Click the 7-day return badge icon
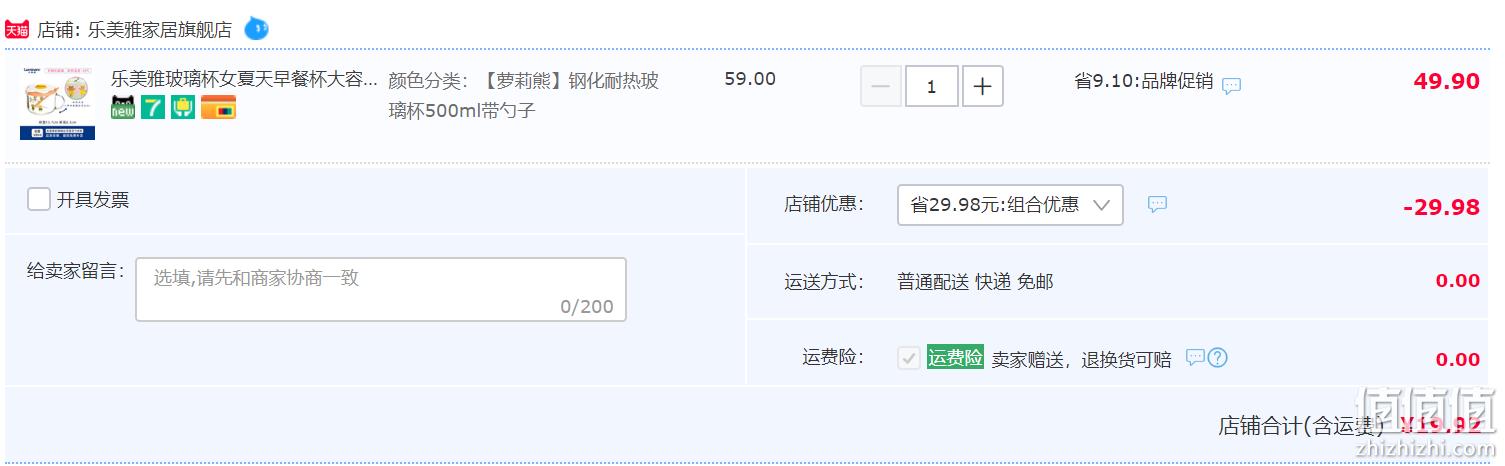 (153, 108)
